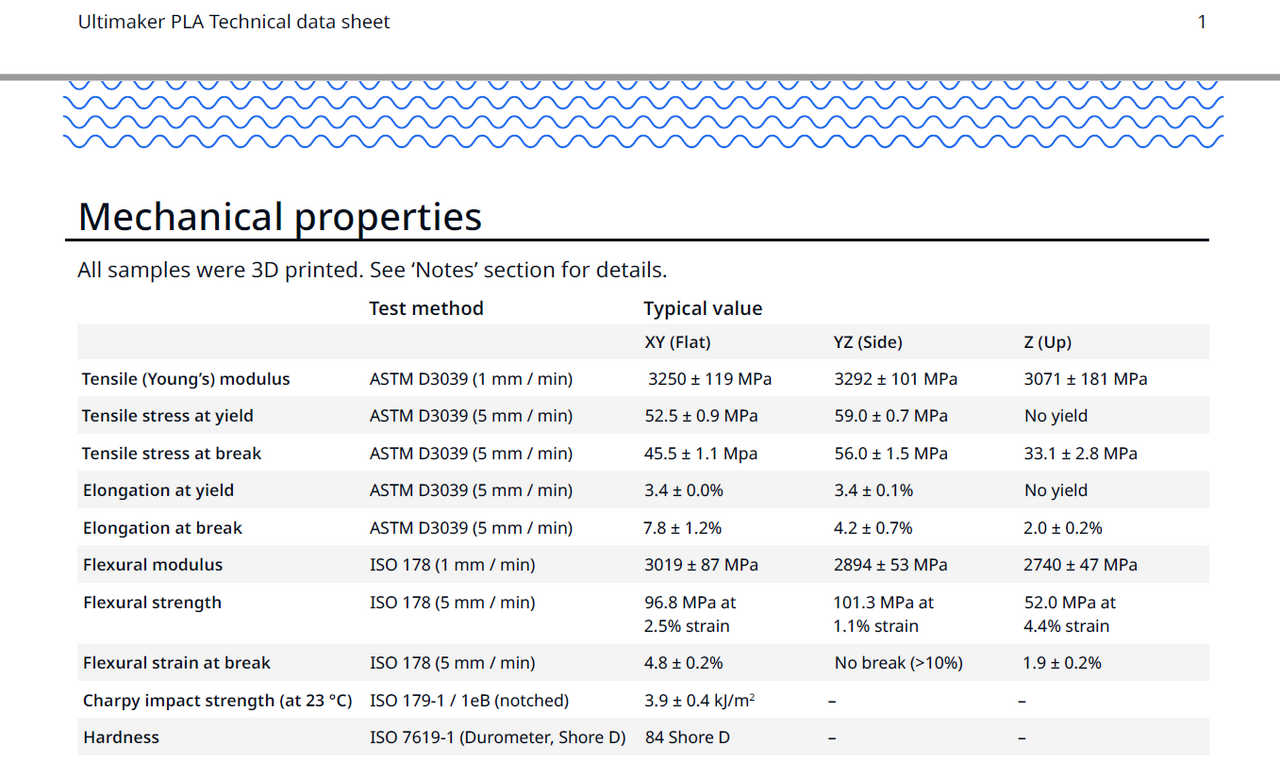Click the Tensile stress at break label
1280x761 pixels.
tap(171, 452)
